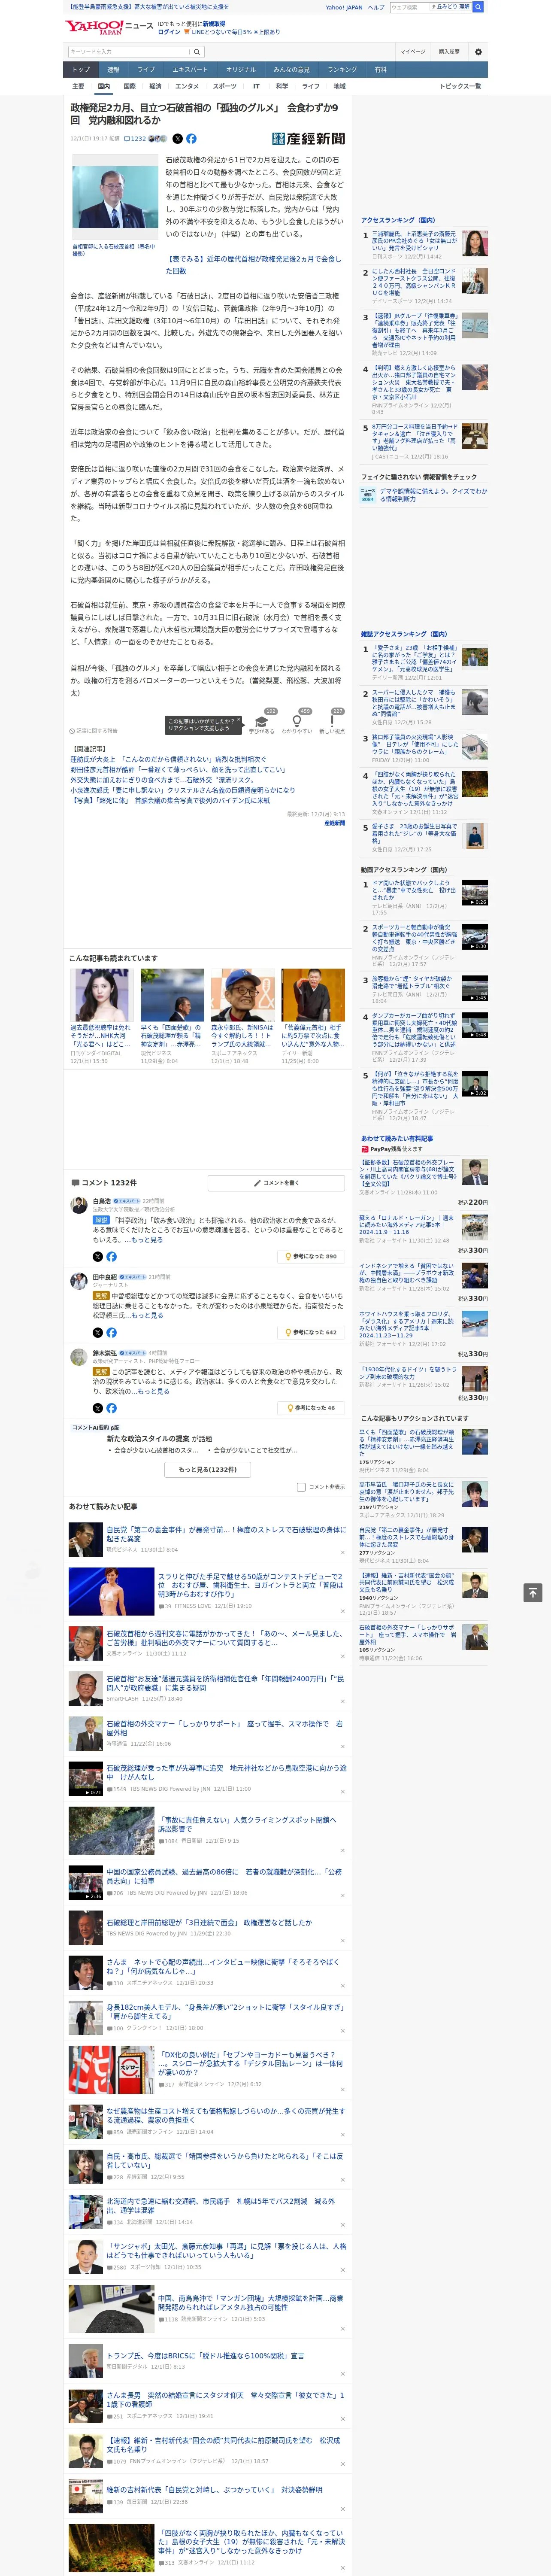The image size is (551, 2576).
Task: Close the reaction tooltip popup
Action: [x=239, y=720]
